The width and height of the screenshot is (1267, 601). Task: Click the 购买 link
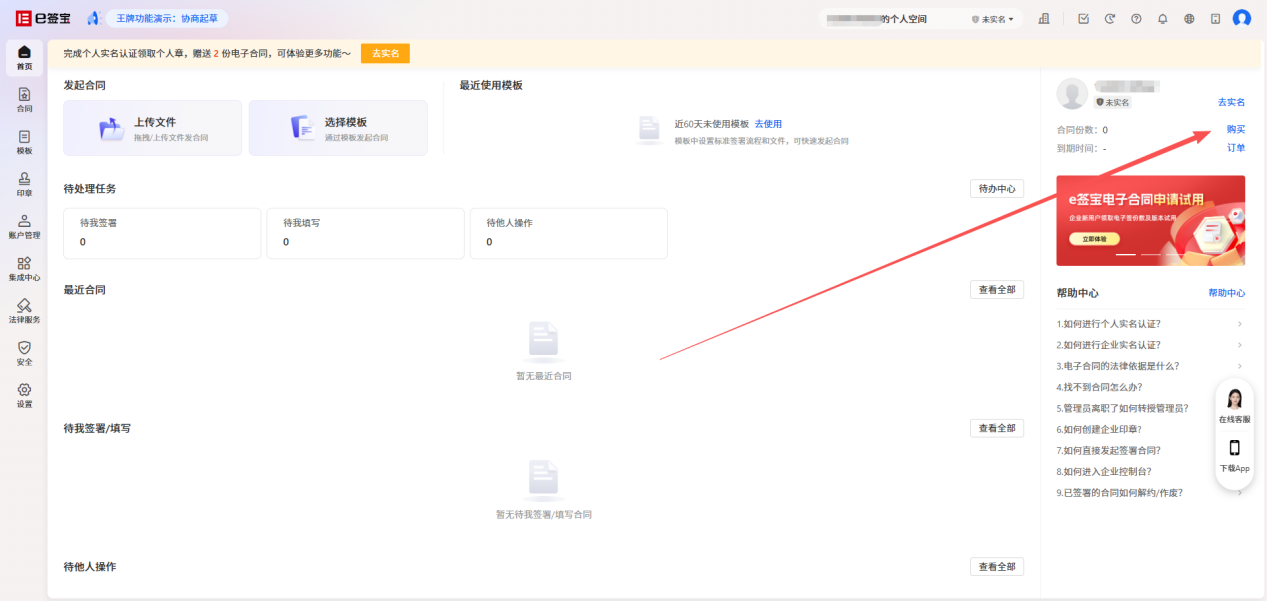[1235, 129]
